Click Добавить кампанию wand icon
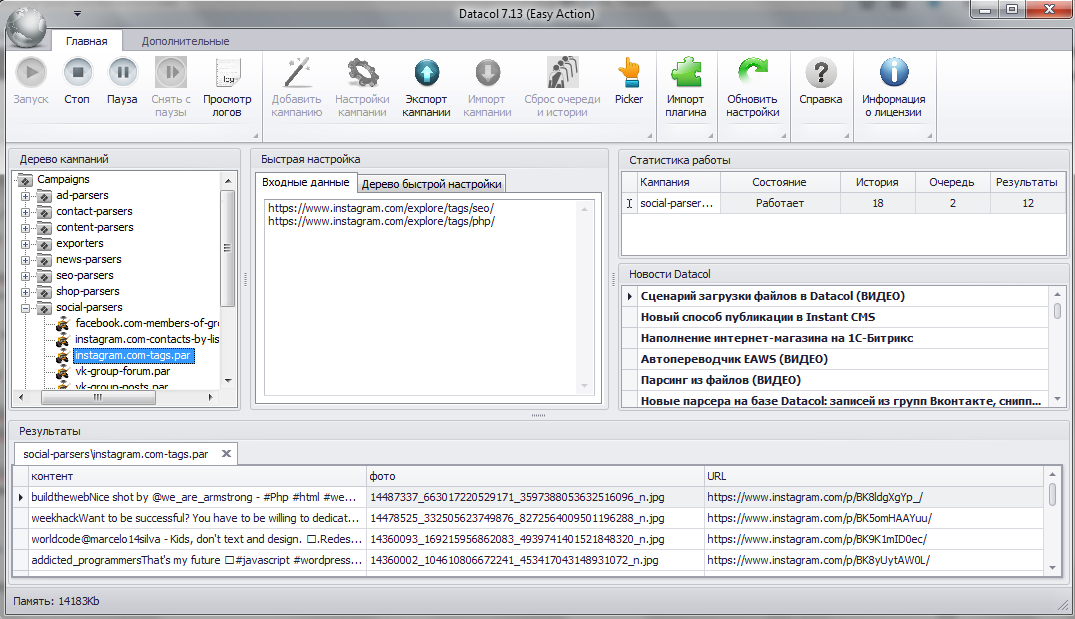Viewport: 1075px width, 619px height. click(297, 73)
